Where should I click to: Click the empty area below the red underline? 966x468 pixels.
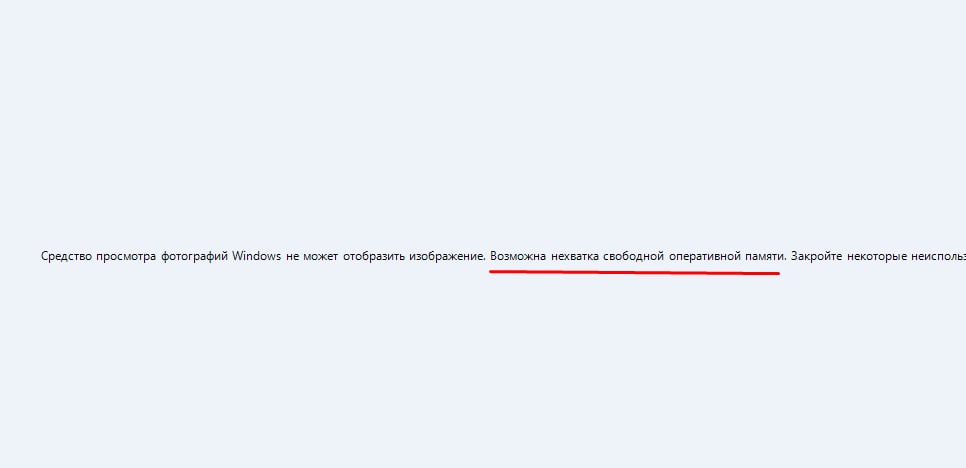pos(635,369)
